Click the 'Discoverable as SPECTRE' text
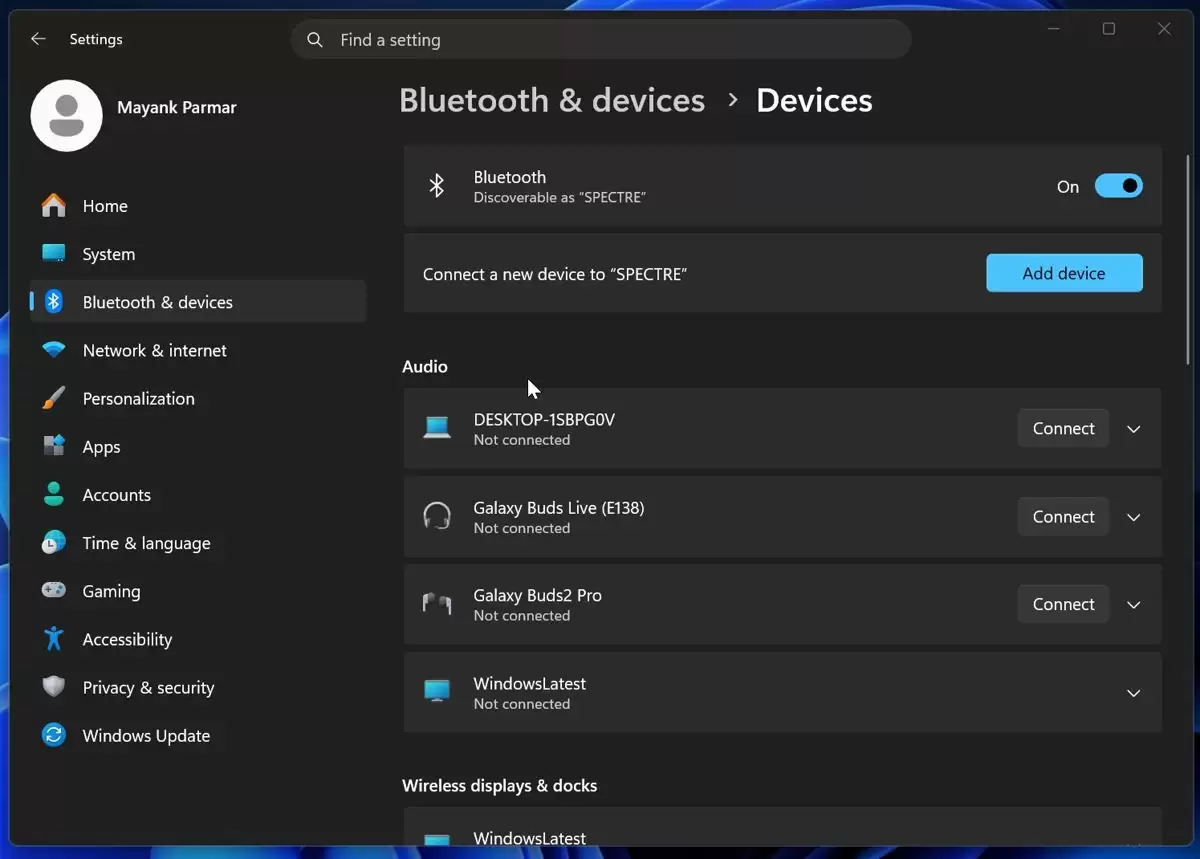This screenshot has width=1200, height=859. point(560,198)
